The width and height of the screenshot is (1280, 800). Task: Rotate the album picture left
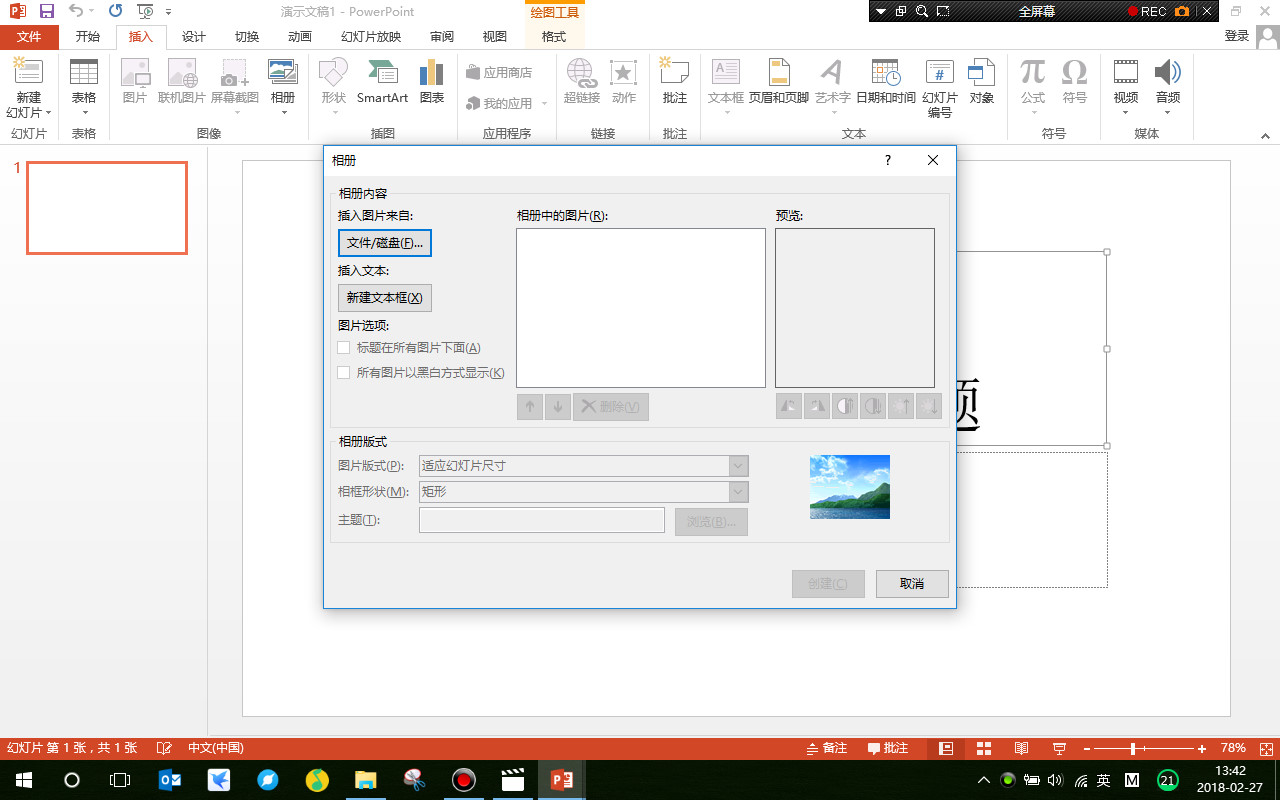click(788, 406)
